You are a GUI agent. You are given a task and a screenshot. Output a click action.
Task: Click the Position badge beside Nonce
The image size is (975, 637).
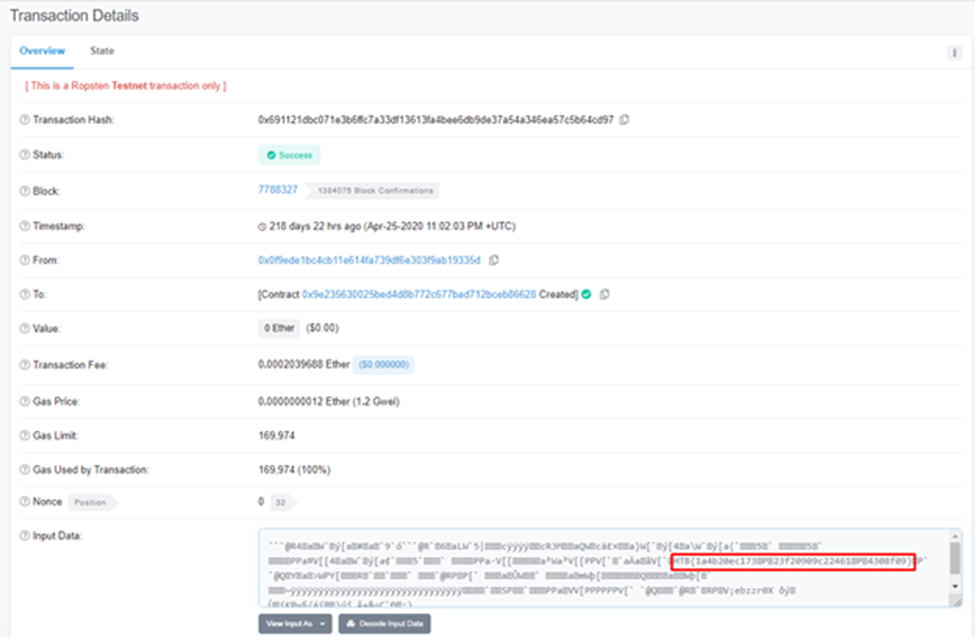pyautogui.click(x=91, y=502)
